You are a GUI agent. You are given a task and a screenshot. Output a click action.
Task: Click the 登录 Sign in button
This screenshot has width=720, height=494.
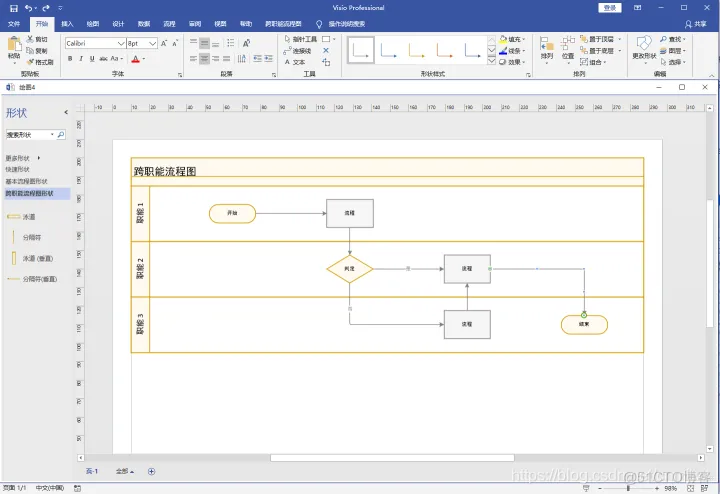click(610, 8)
